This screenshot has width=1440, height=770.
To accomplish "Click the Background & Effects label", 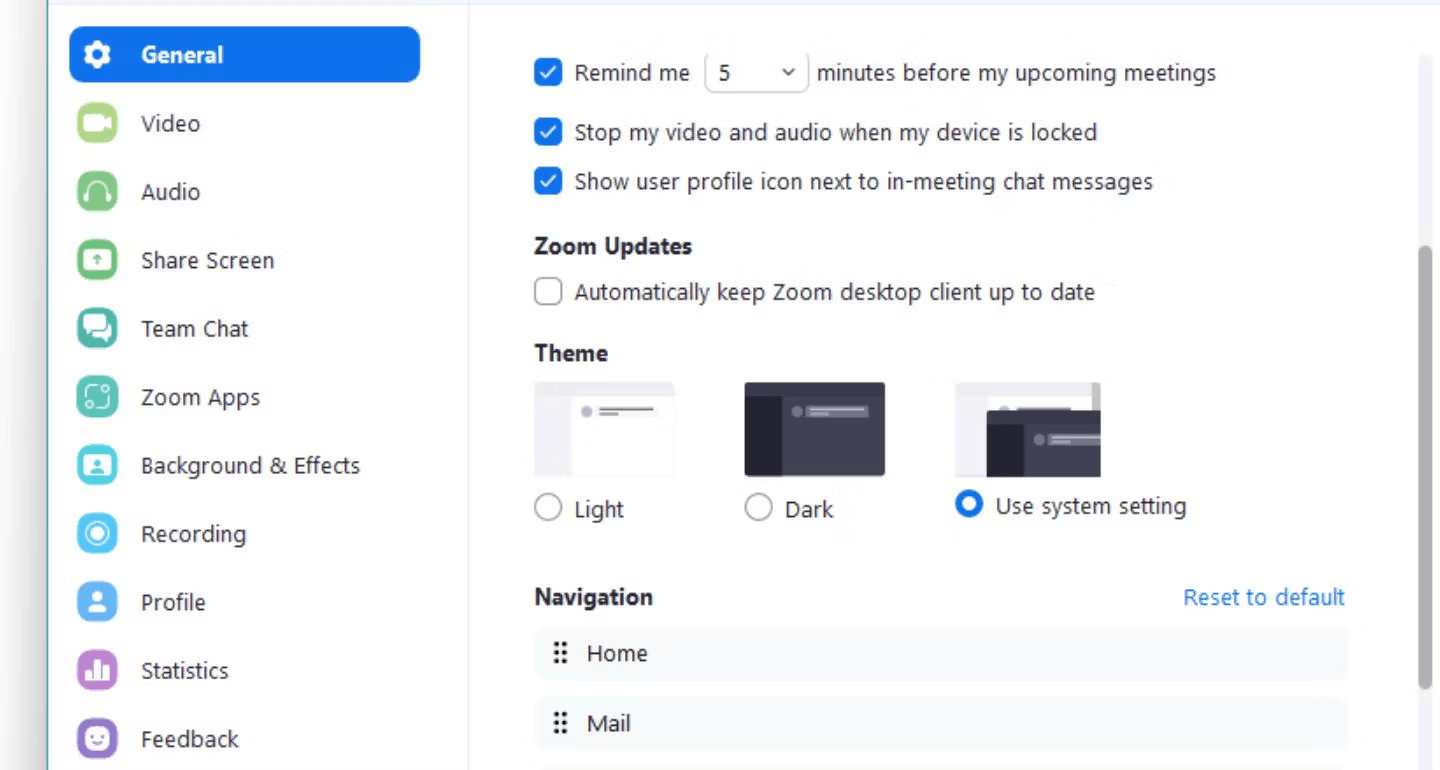I will (x=250, y=466).
